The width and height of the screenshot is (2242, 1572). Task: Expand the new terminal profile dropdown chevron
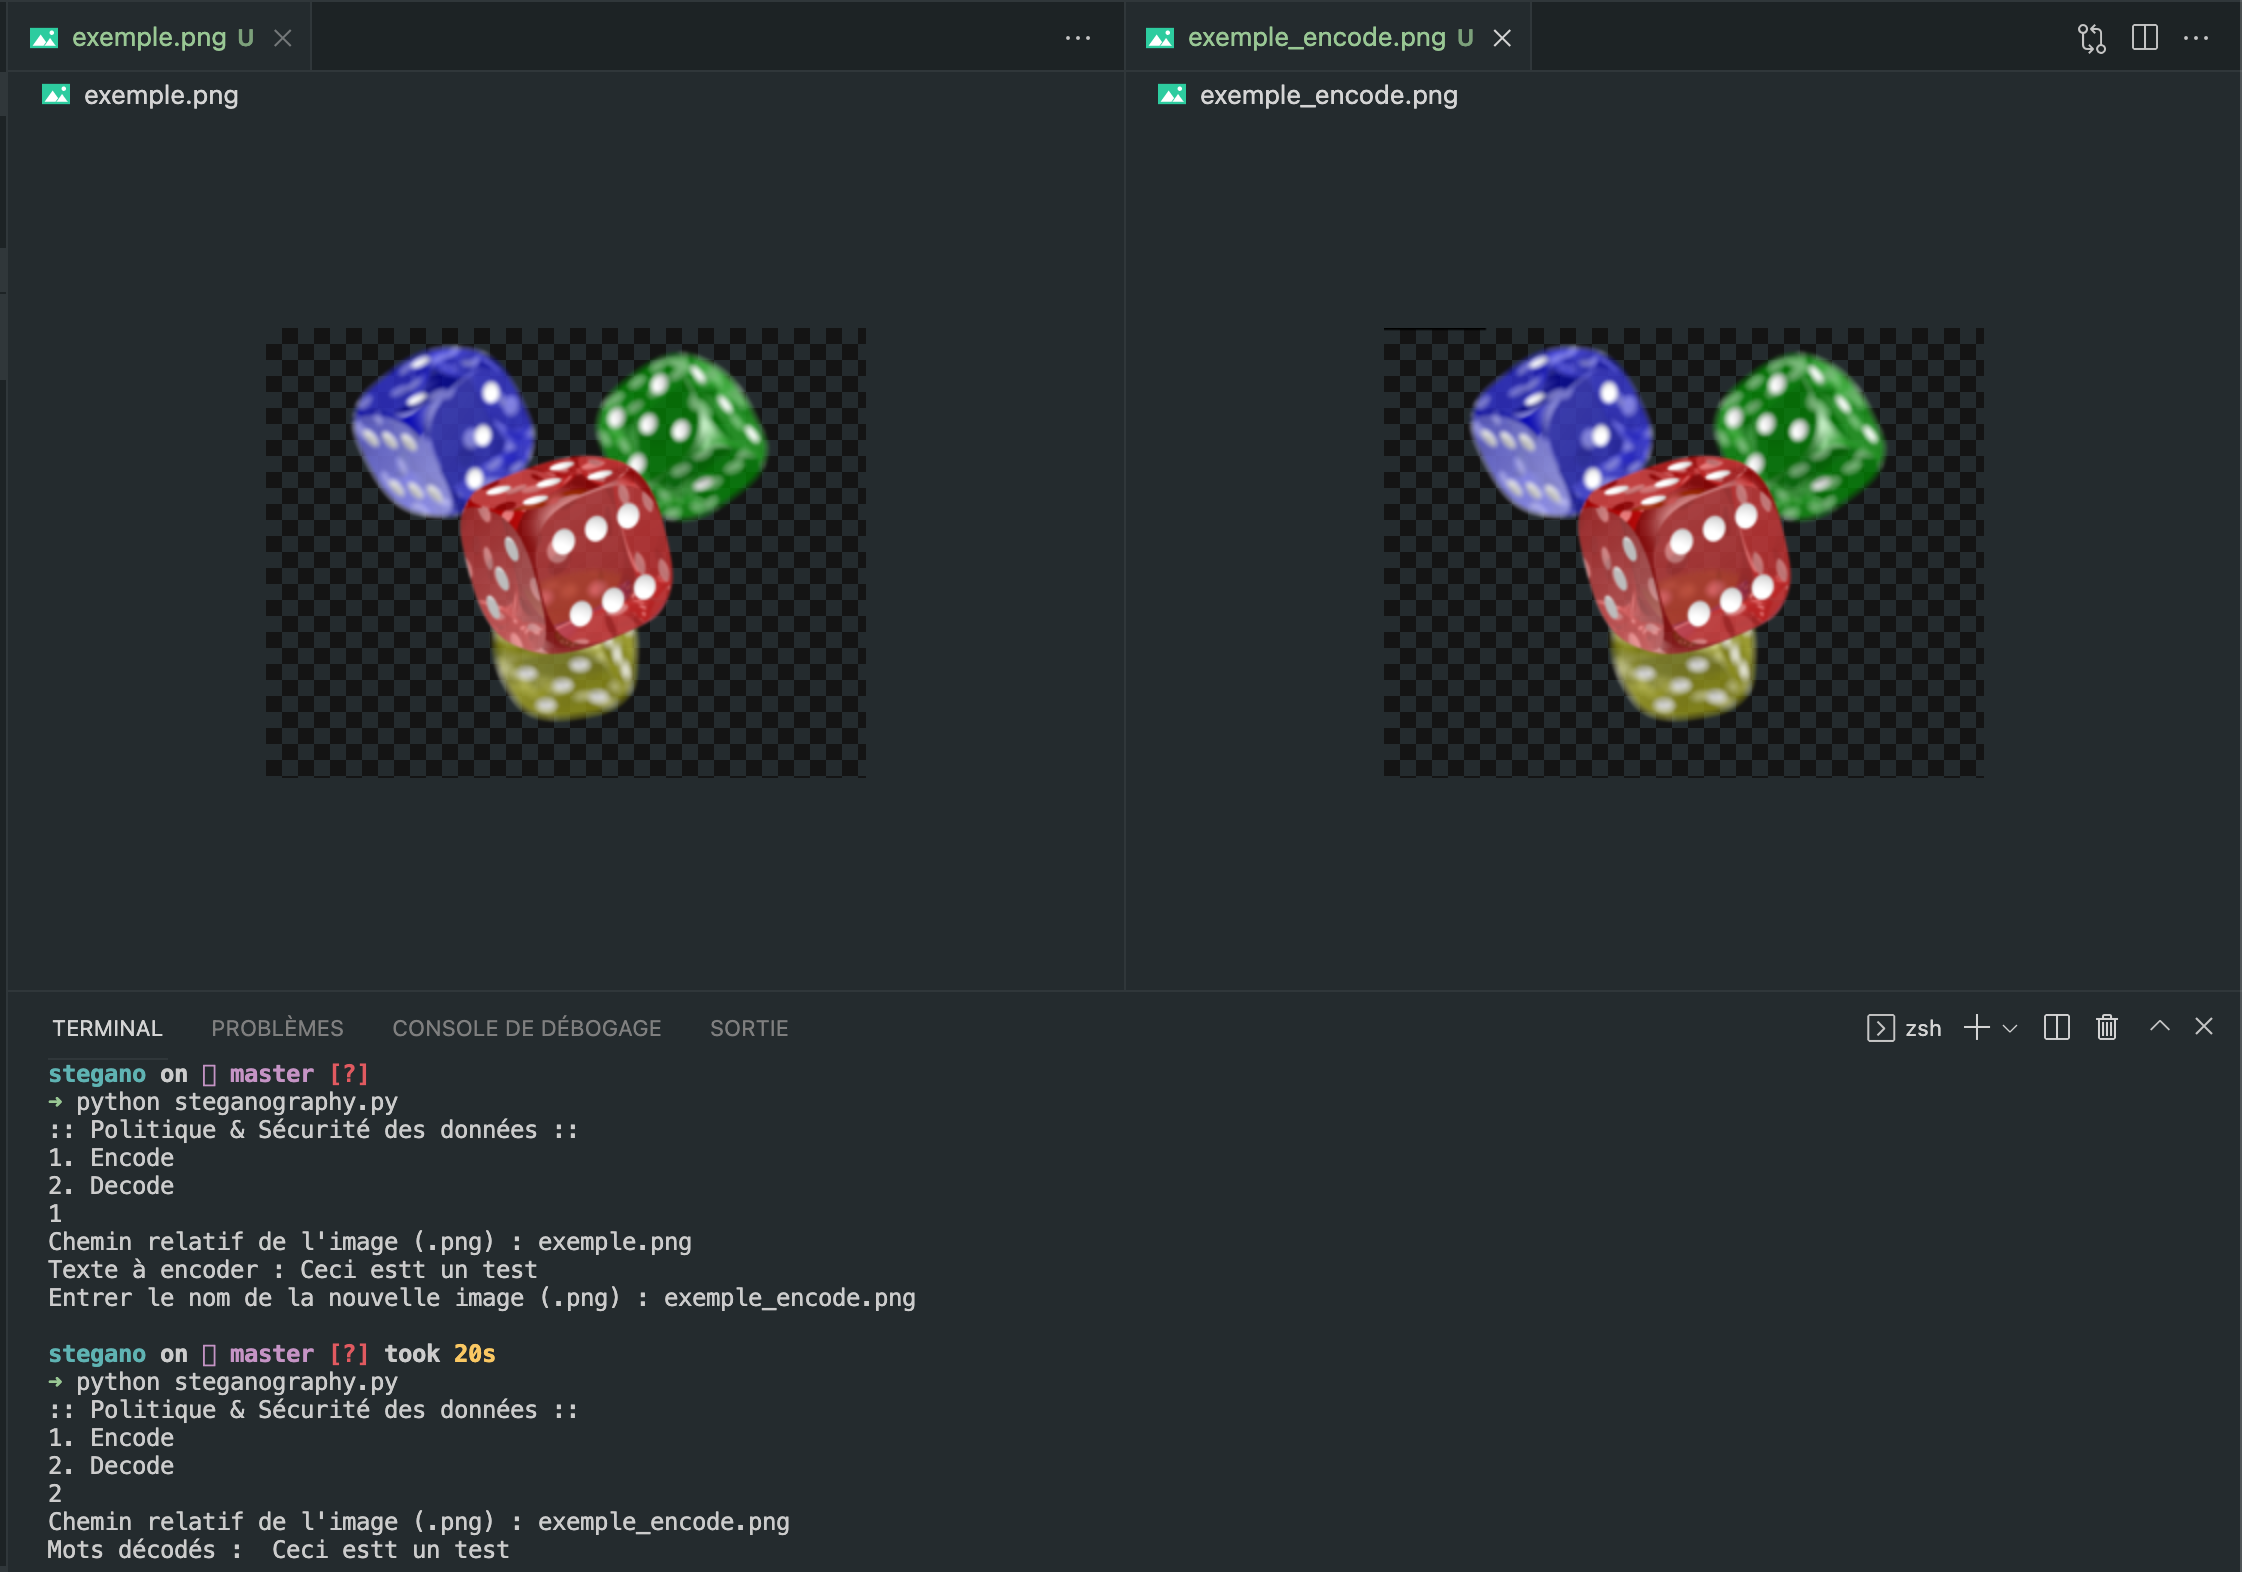click(x=2010, y=1028)
